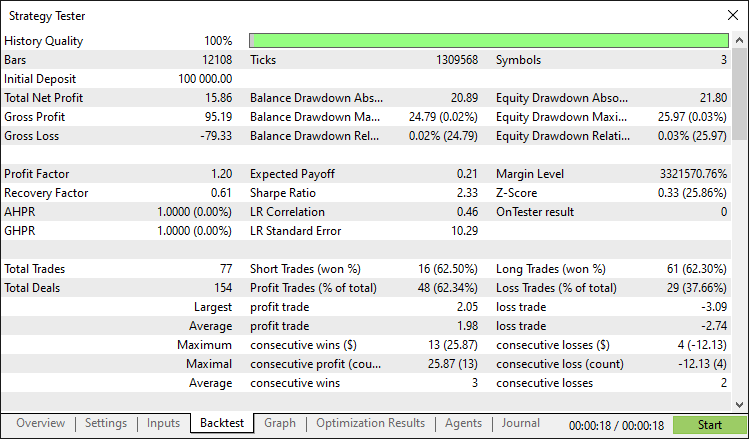Click the Profit Trades value 48 (62.34%)
Image resolution: width=749 pixels, height=439 pixels.
point(447,288)
